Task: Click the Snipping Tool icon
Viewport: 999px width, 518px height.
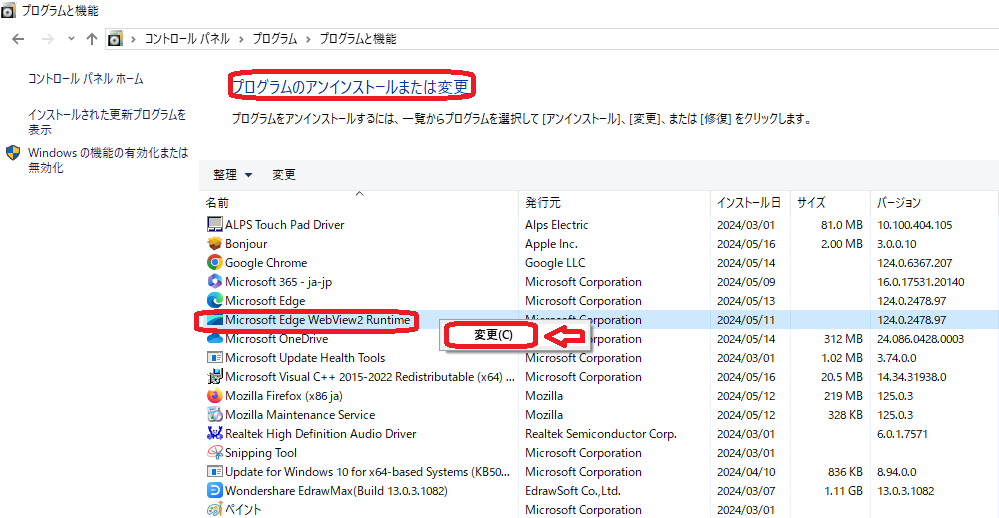Action: [x=215, y=452]
